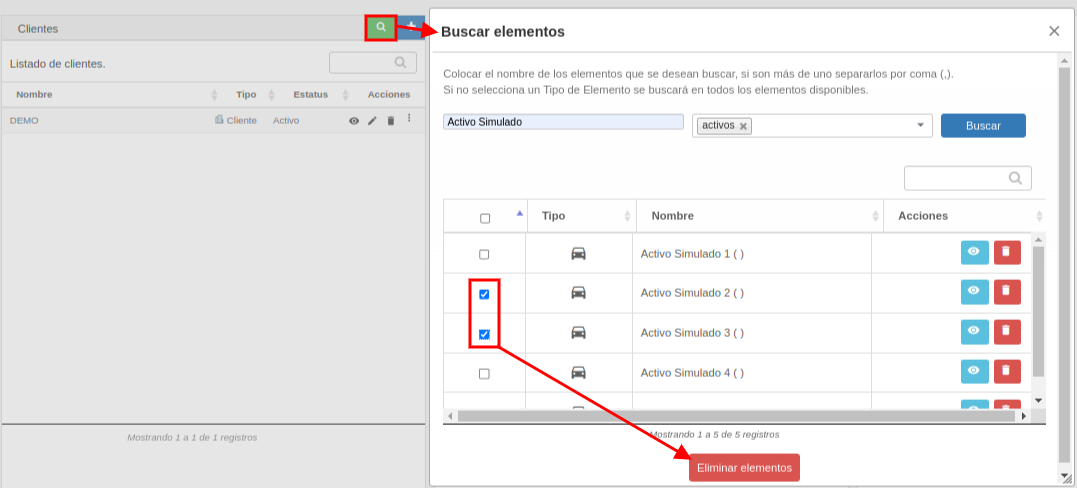Check the Activo Simulado 1 checkbox
Image resolution: width=1077 pixels, height=488 pixels.
pyautogui.click(x=484, y=254)
